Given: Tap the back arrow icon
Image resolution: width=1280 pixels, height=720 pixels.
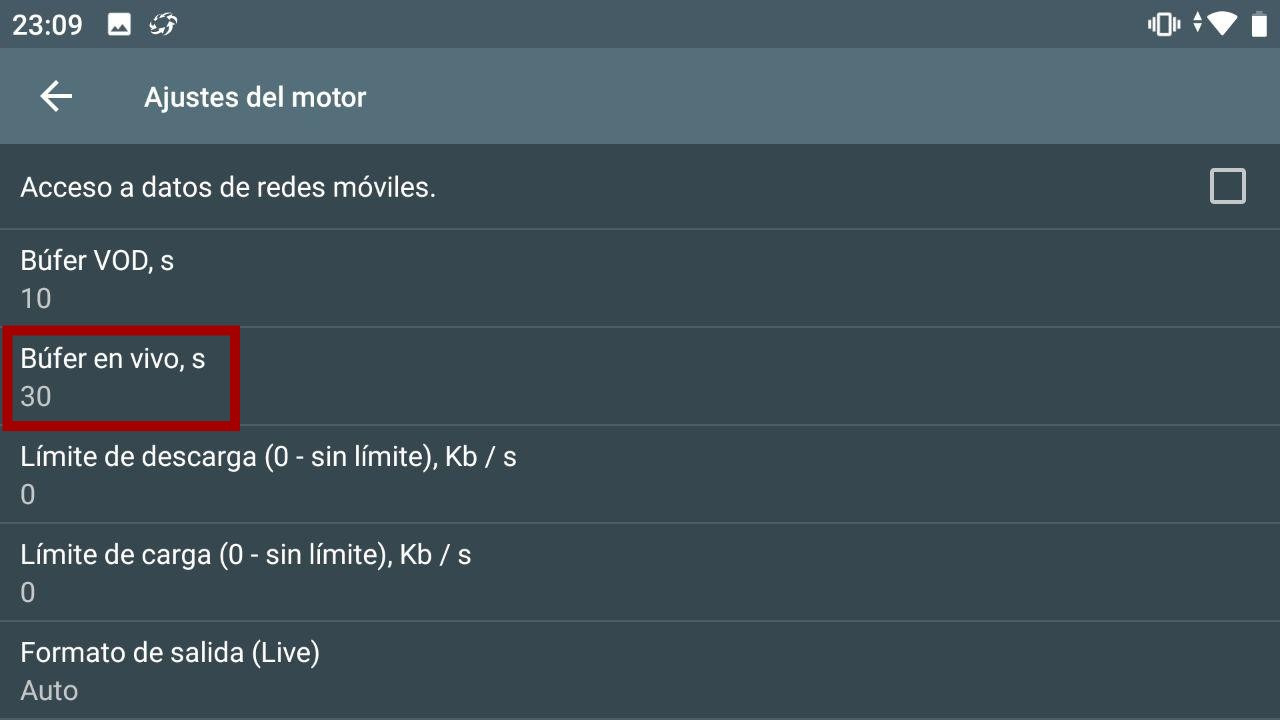Looking at the screenshot, I should [56, 97].
